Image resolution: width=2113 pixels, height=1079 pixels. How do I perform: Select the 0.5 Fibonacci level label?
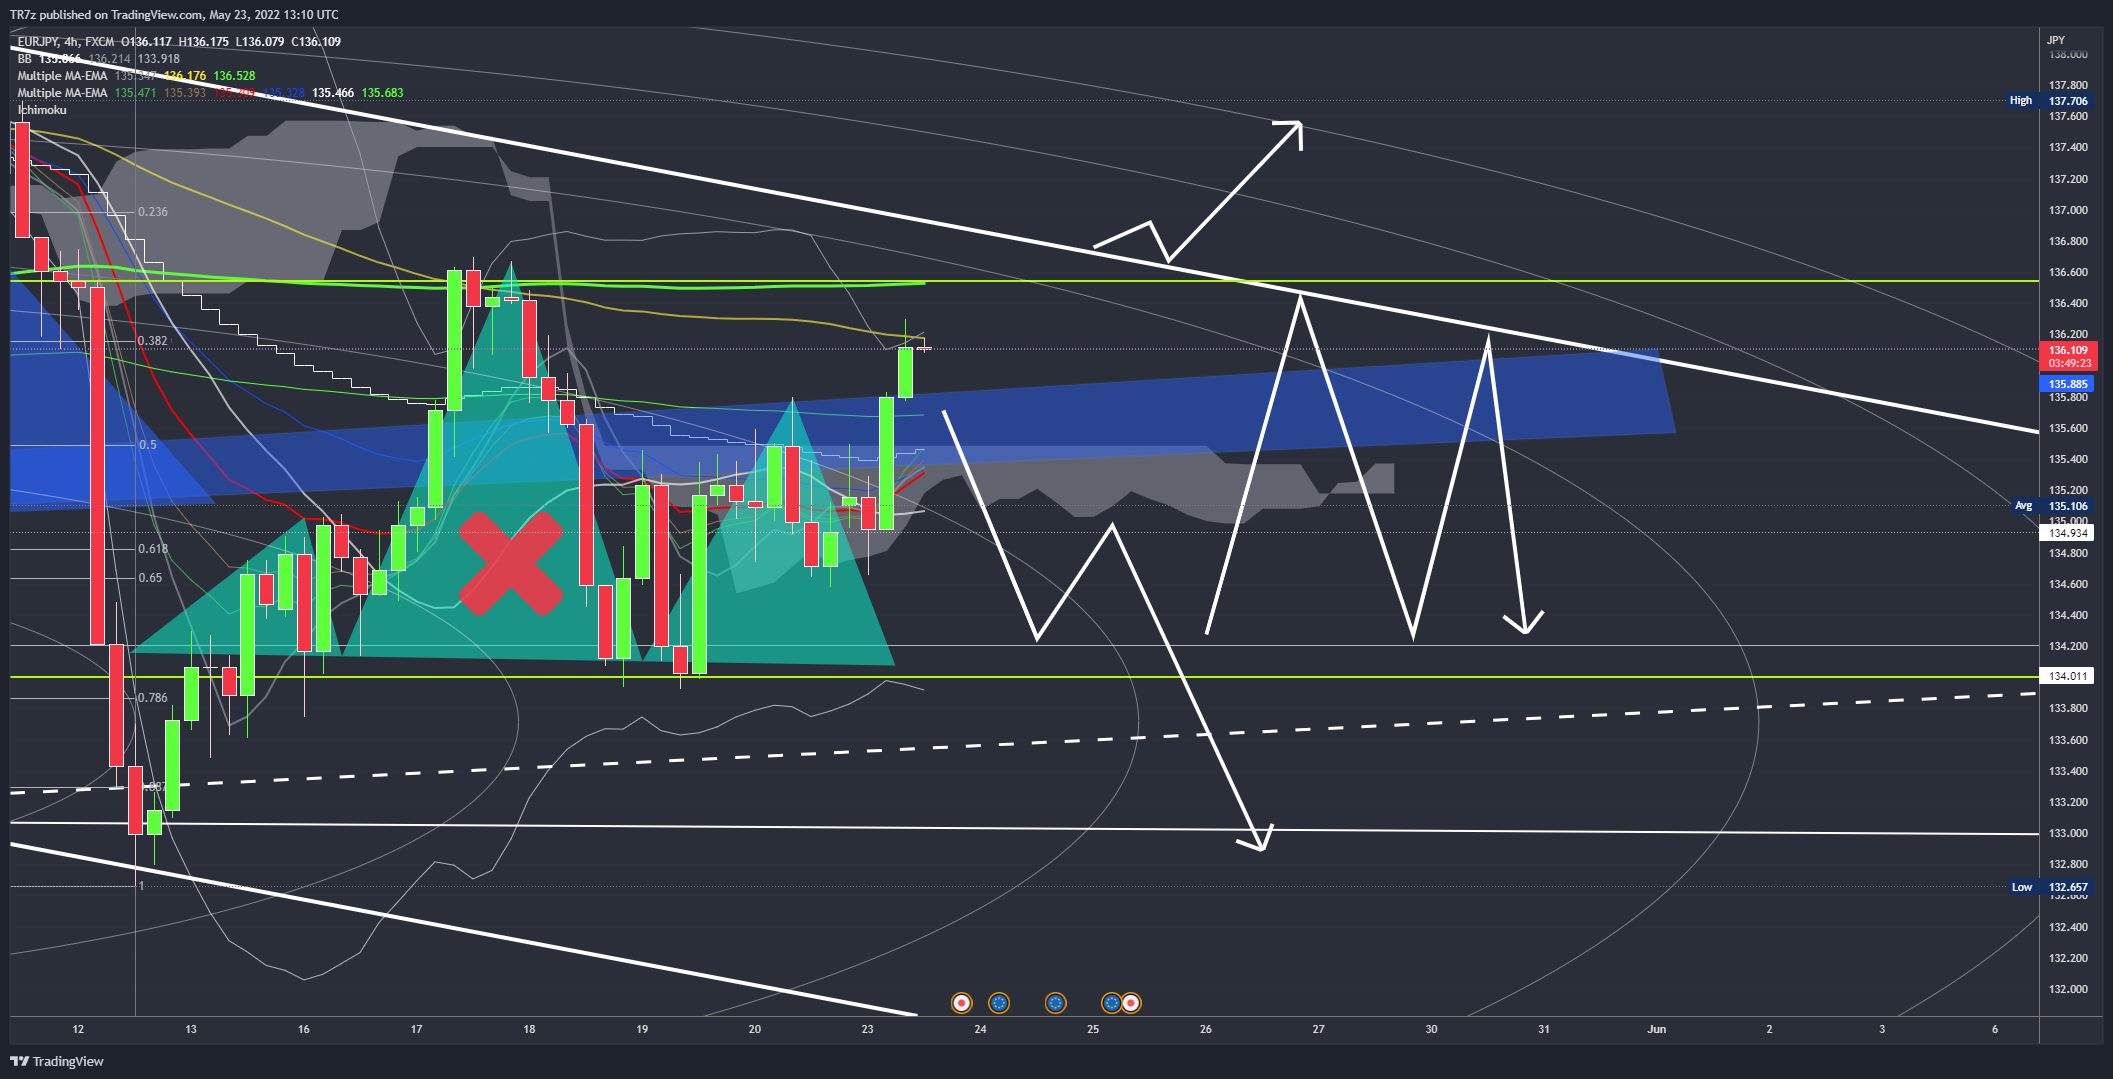click(x=148, y=445)
